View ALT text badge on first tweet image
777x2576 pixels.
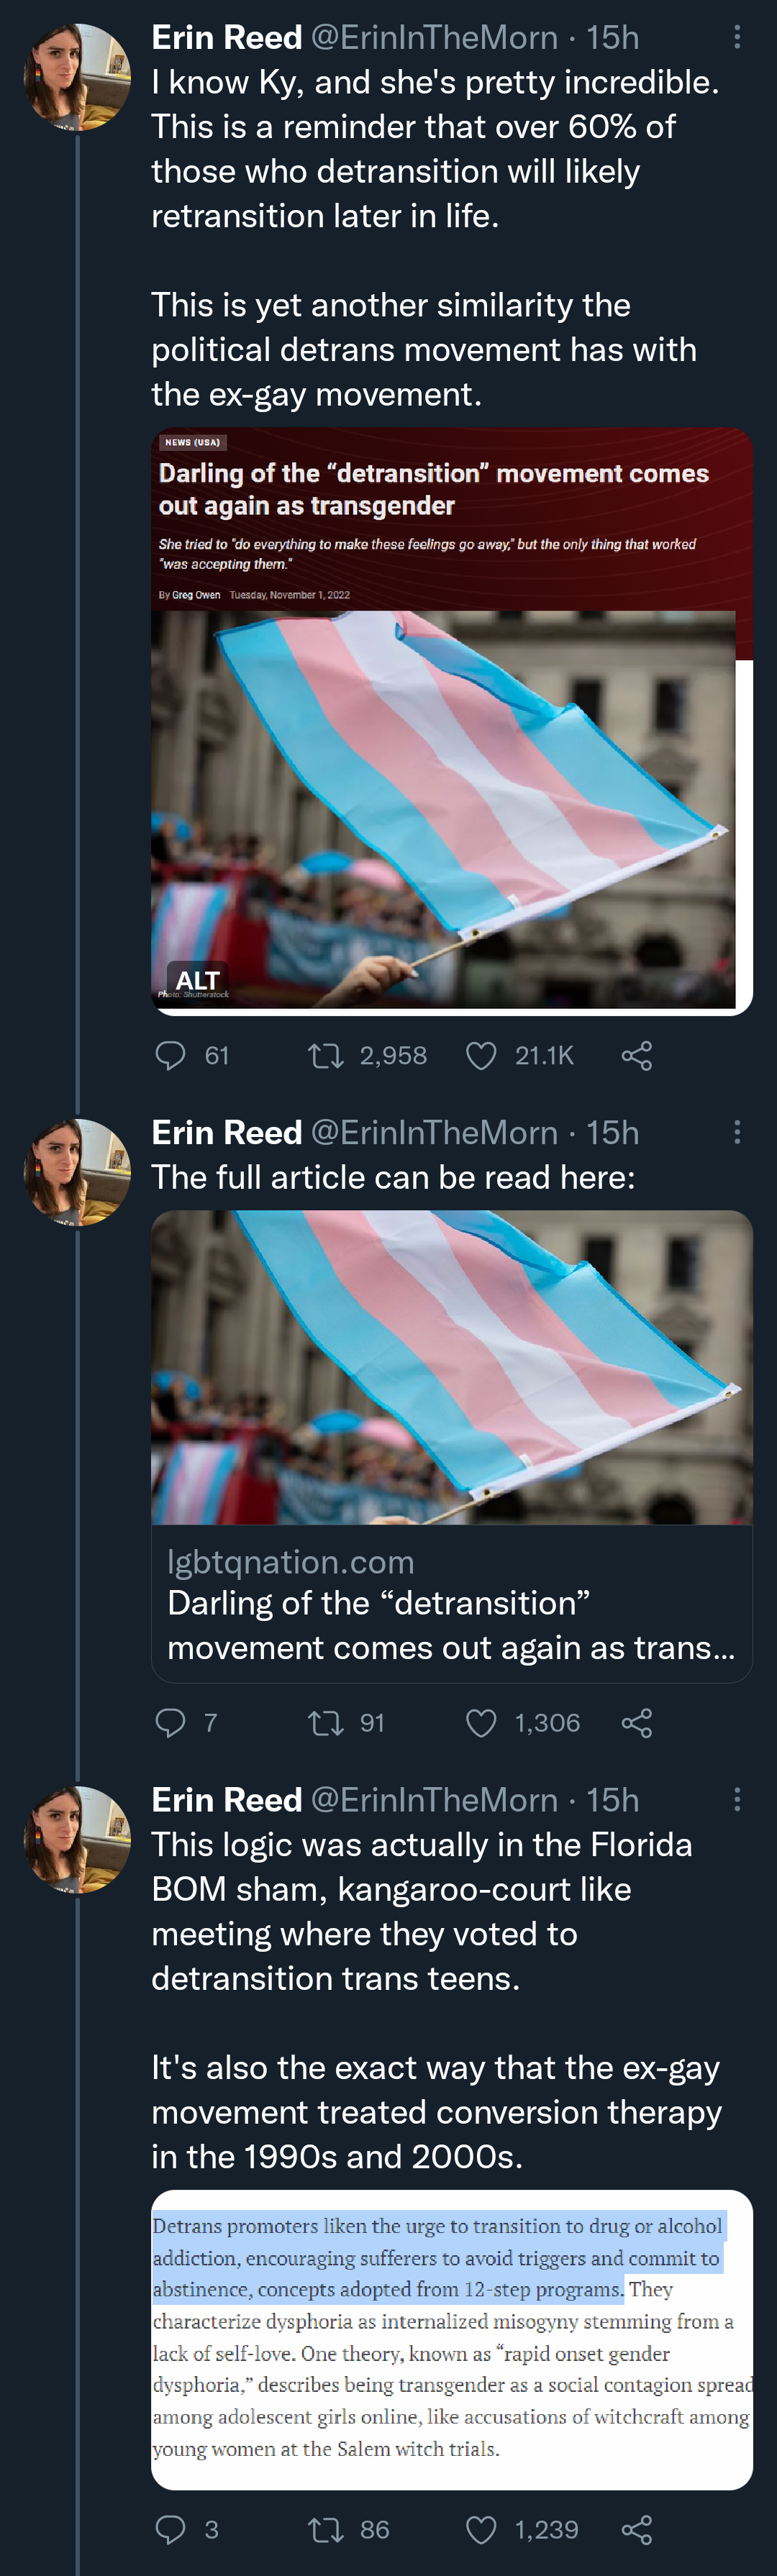tap(197, 979)
